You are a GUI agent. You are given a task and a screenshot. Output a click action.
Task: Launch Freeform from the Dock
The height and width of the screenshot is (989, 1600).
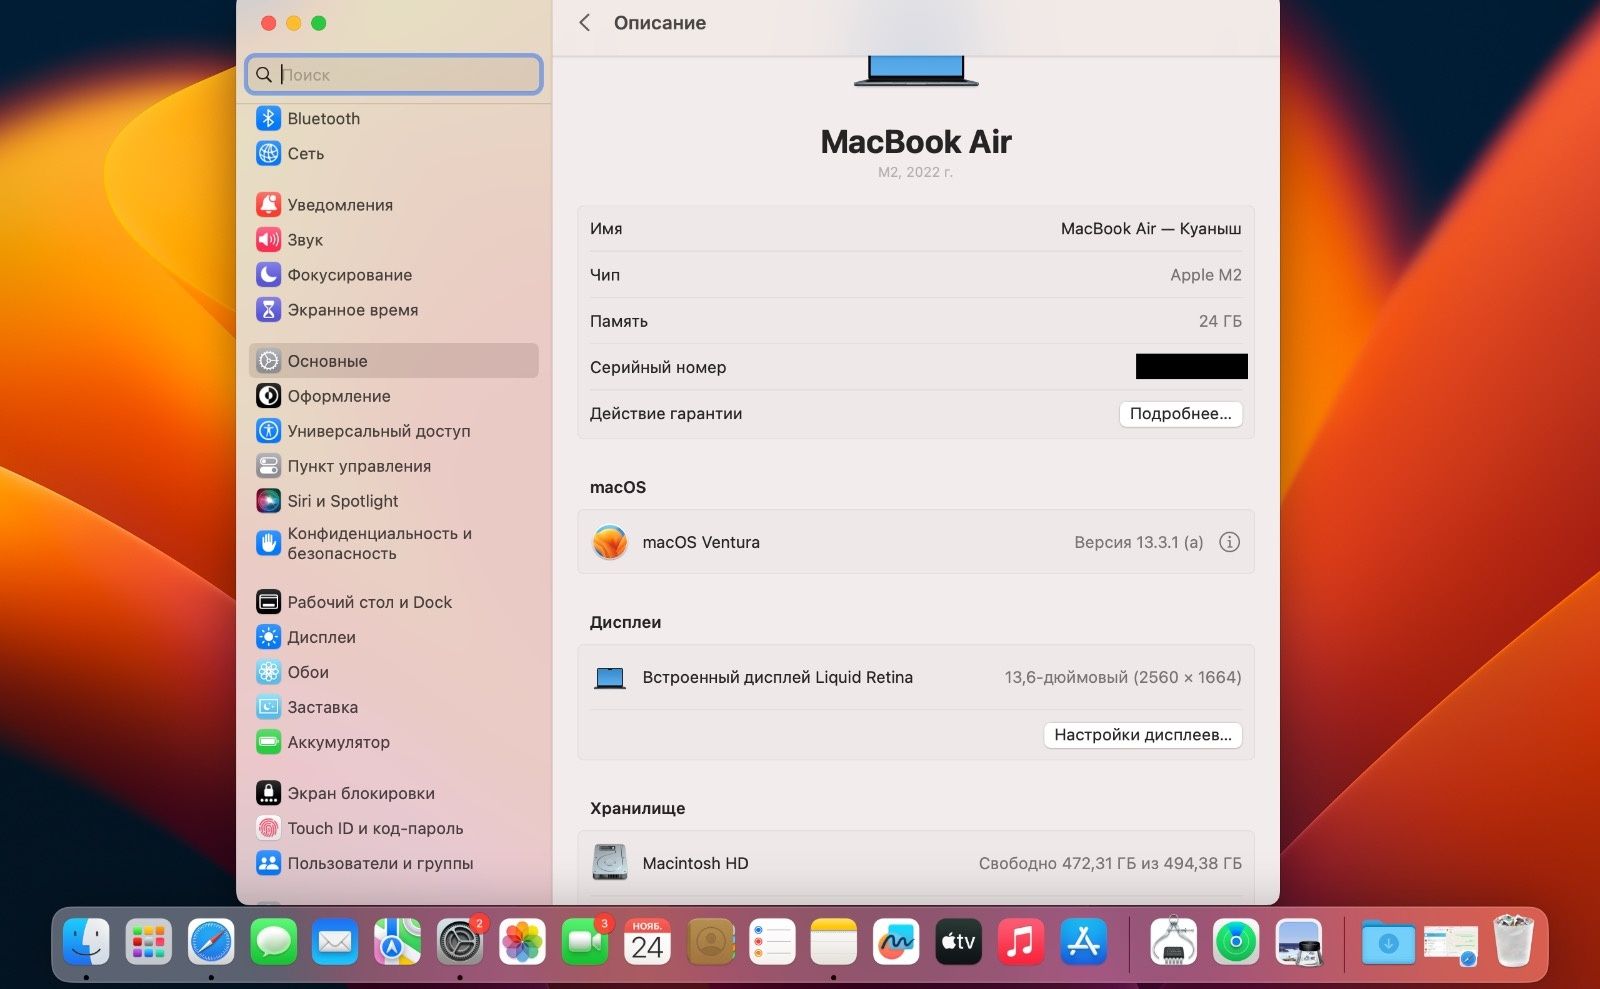tap(896, 941)
